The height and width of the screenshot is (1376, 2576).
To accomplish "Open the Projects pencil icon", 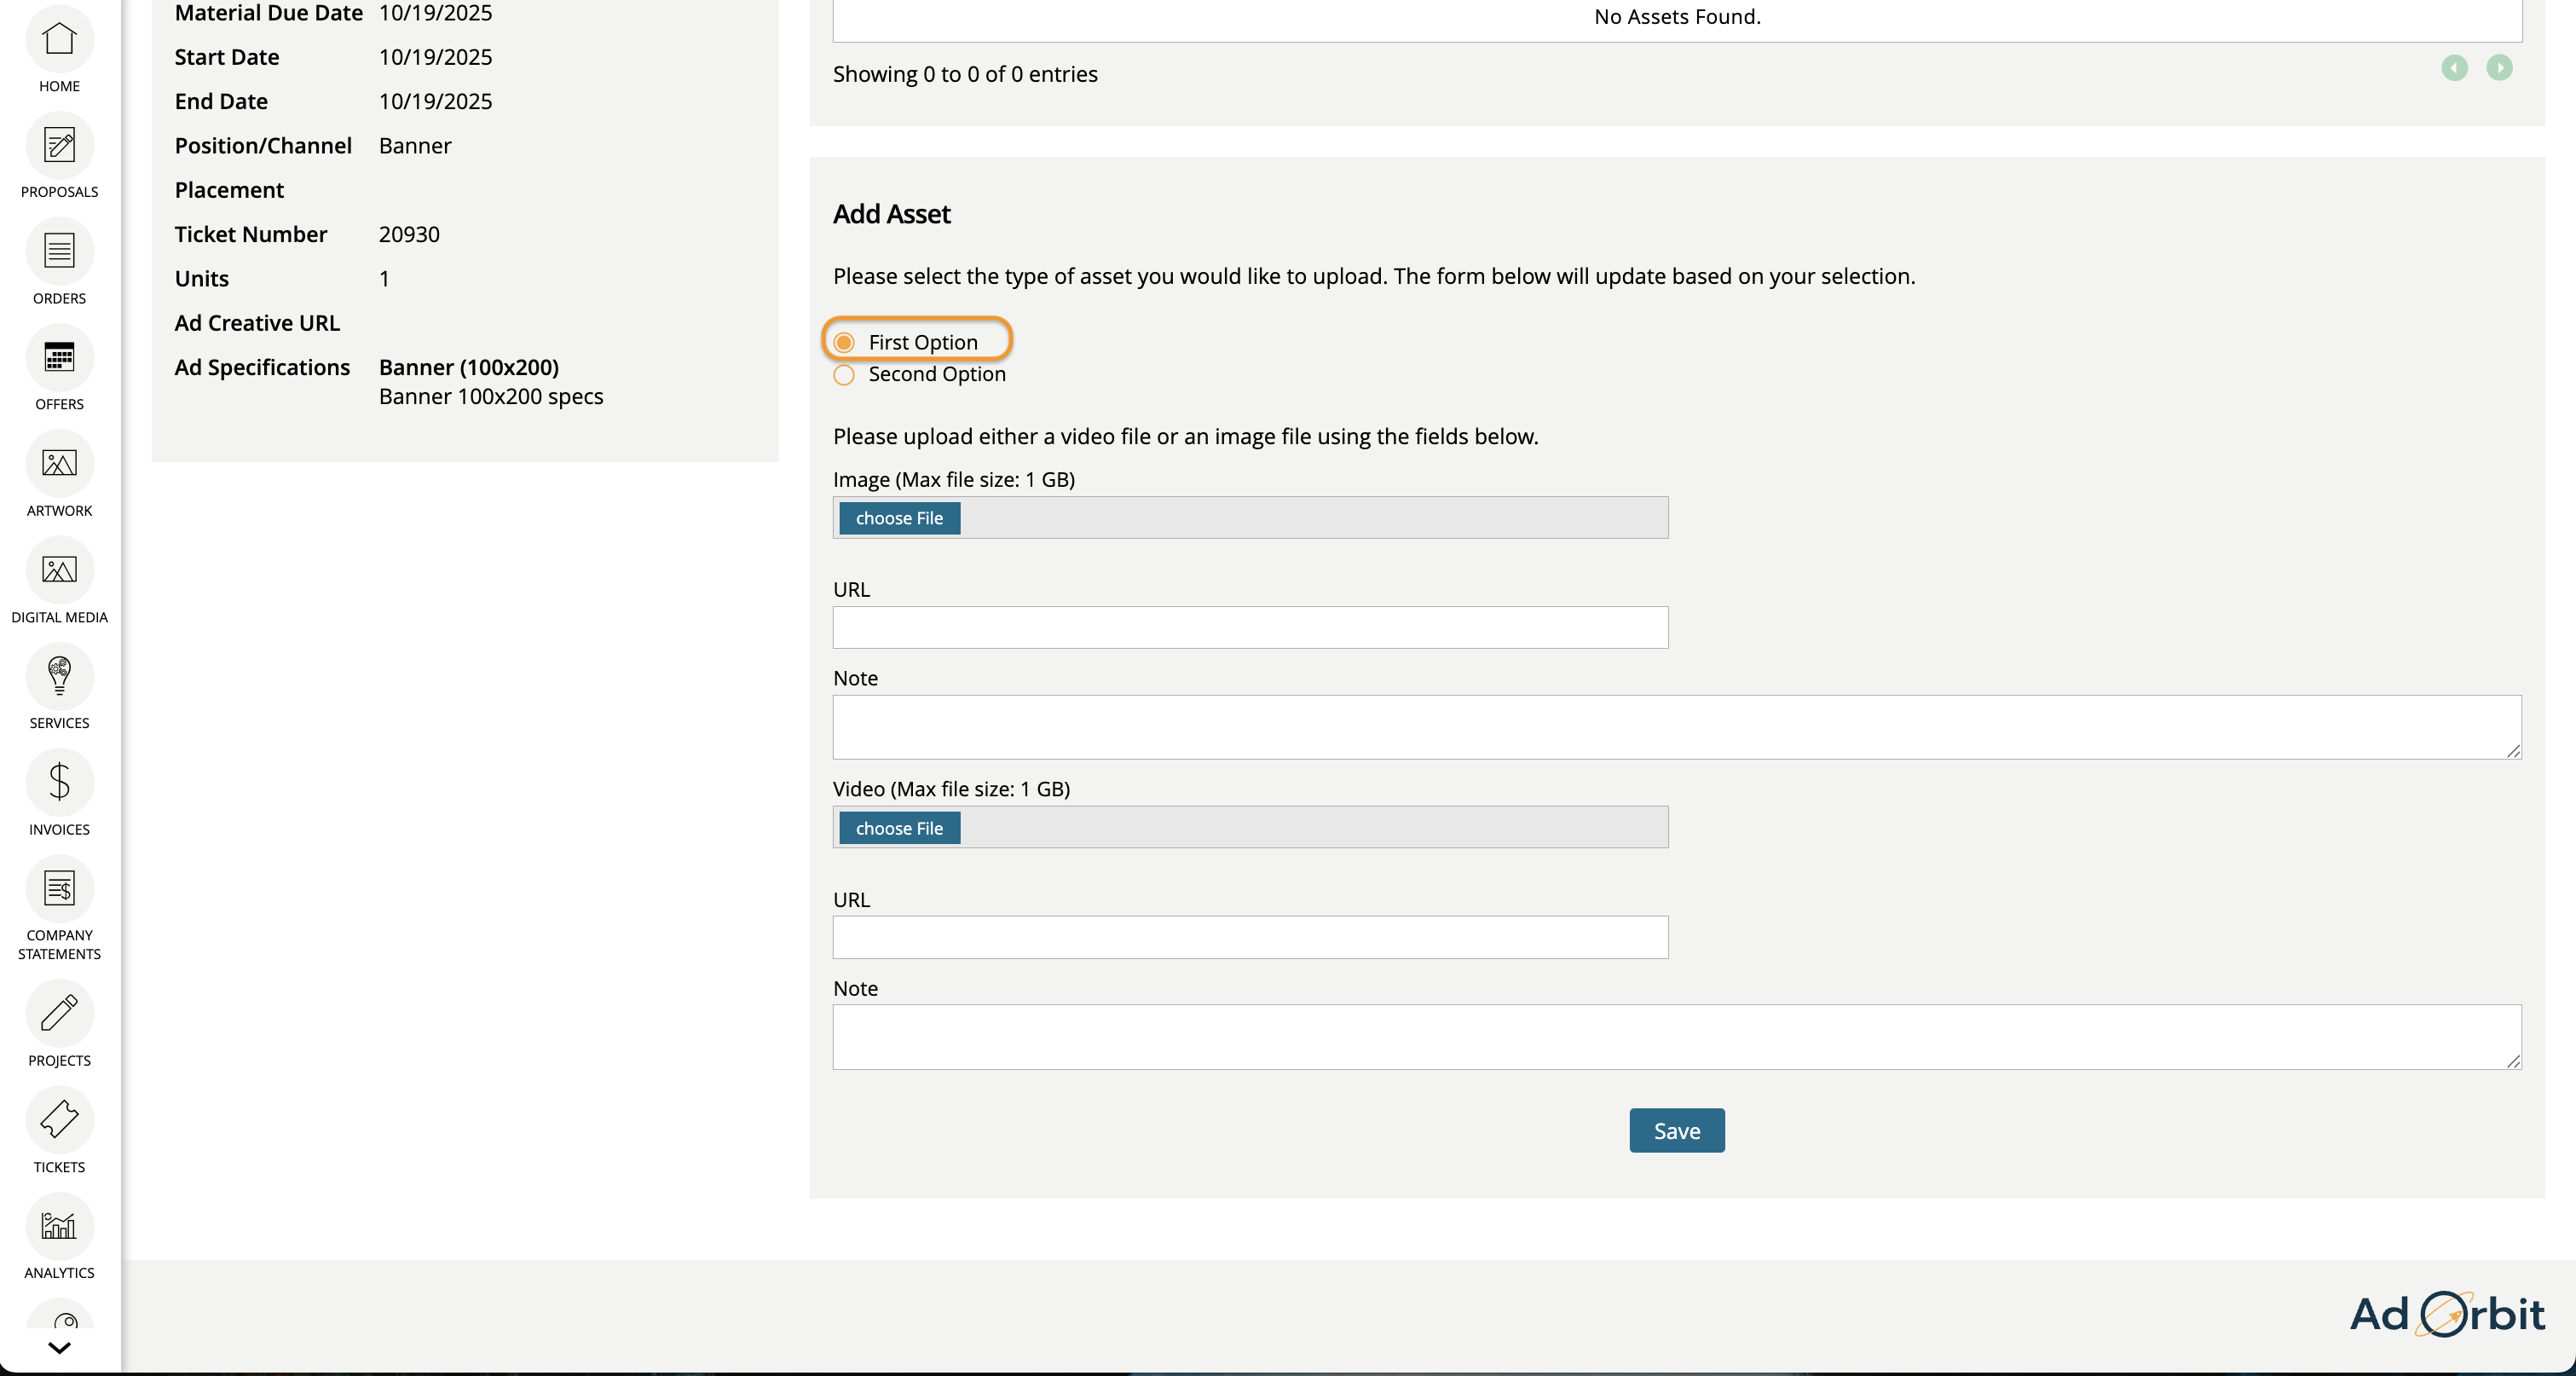I will (59, 1014).
